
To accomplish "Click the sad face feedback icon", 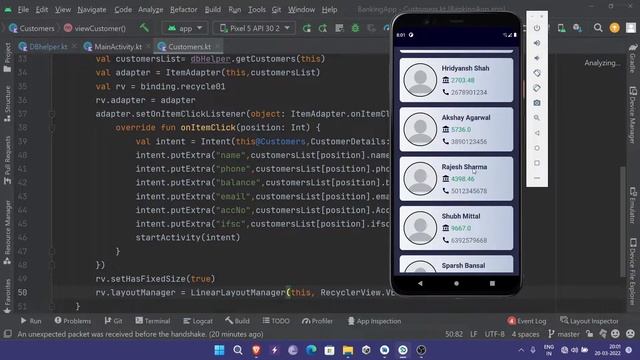I will pyautogui.click(x=630, y=334).
